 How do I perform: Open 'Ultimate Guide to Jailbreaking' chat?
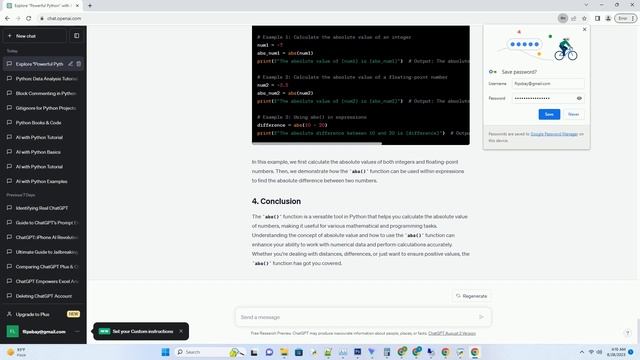[43, 252]
